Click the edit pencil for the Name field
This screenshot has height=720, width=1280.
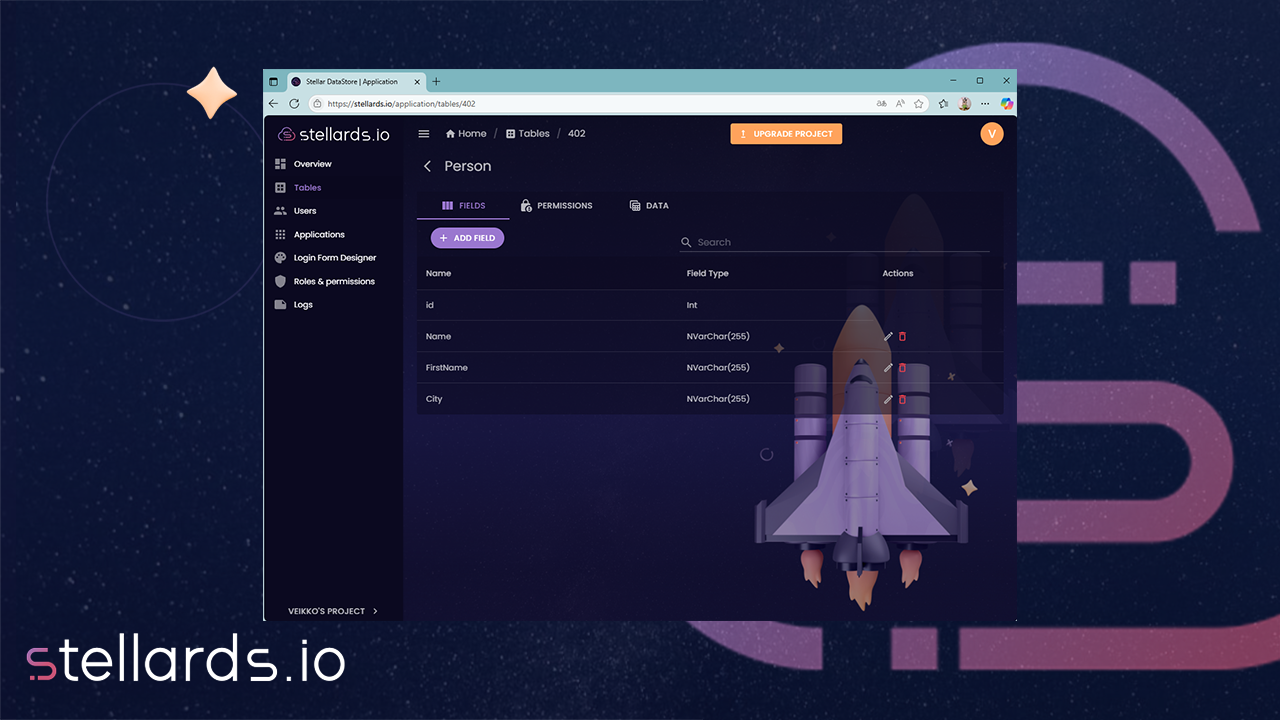coord(888,337)
